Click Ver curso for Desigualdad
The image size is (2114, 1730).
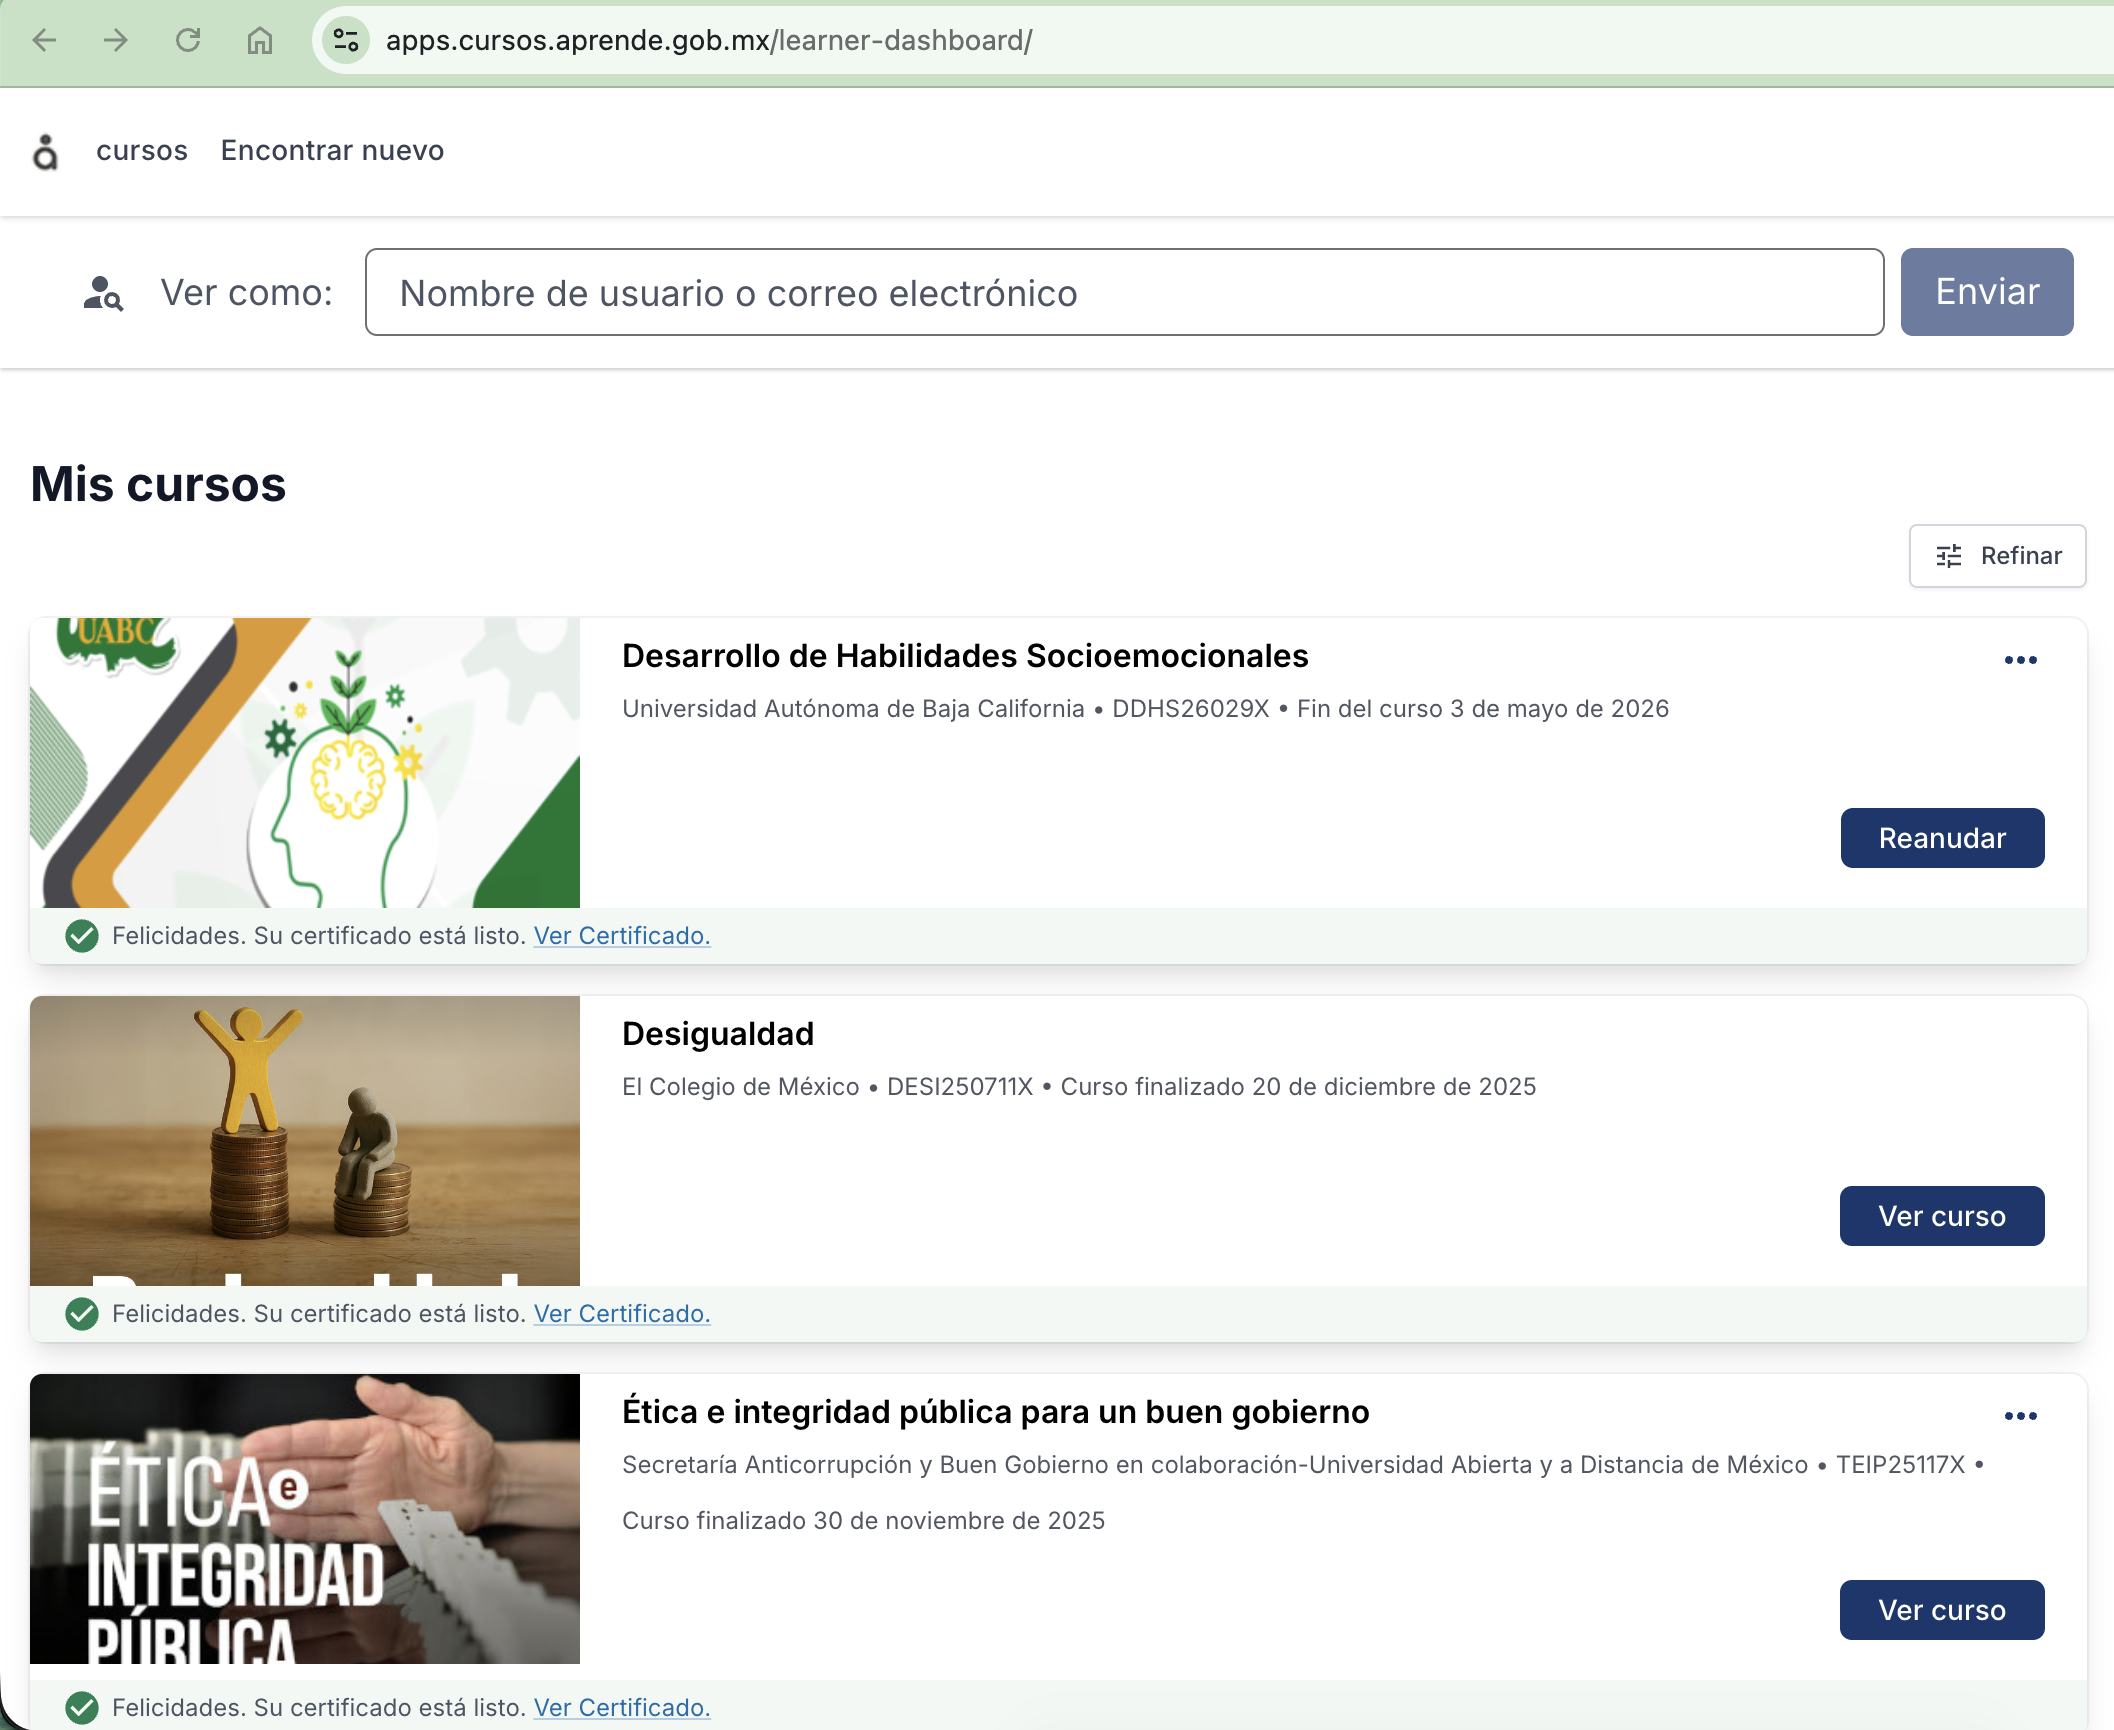pos(1942,1216)
